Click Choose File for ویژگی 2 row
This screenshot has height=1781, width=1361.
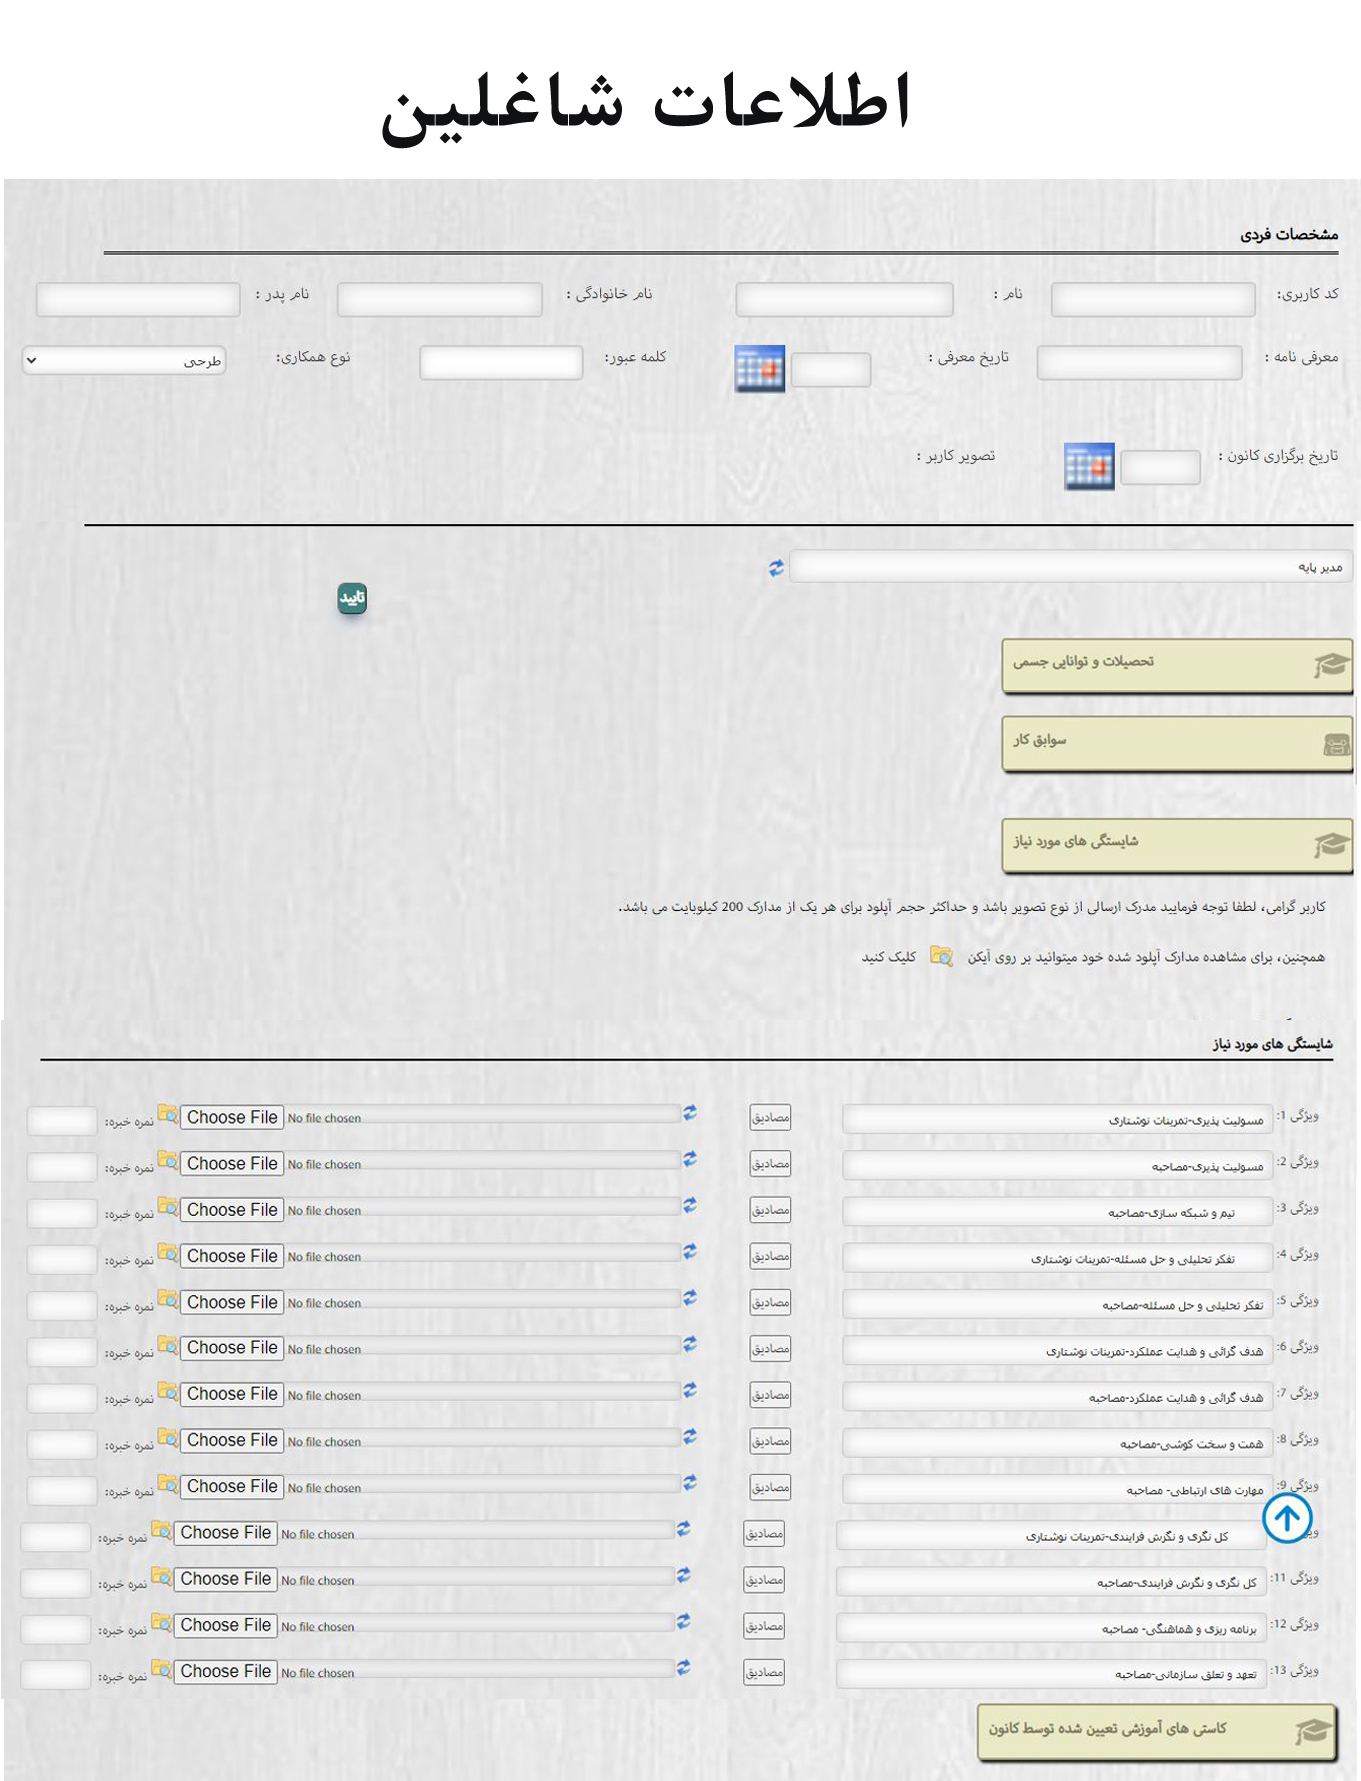coord(232,1164)
